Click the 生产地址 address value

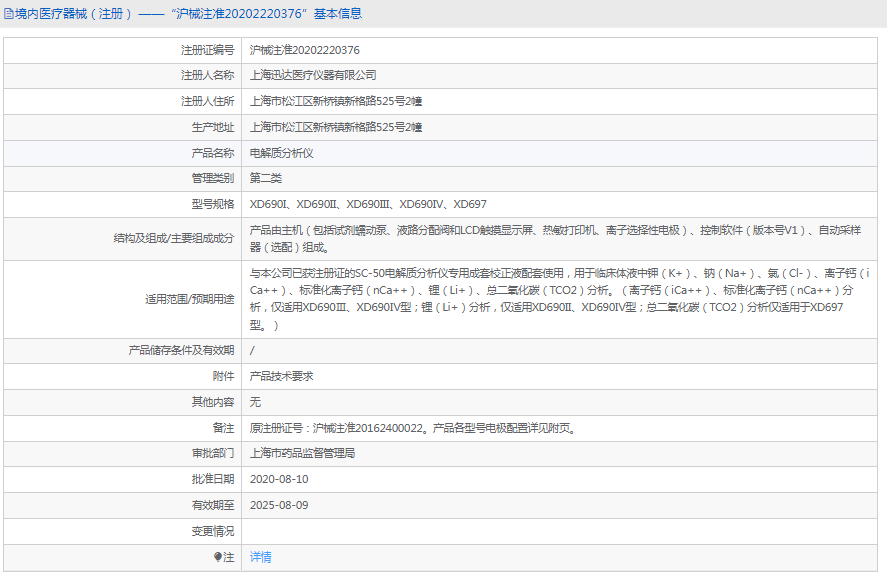coord(335,127)
